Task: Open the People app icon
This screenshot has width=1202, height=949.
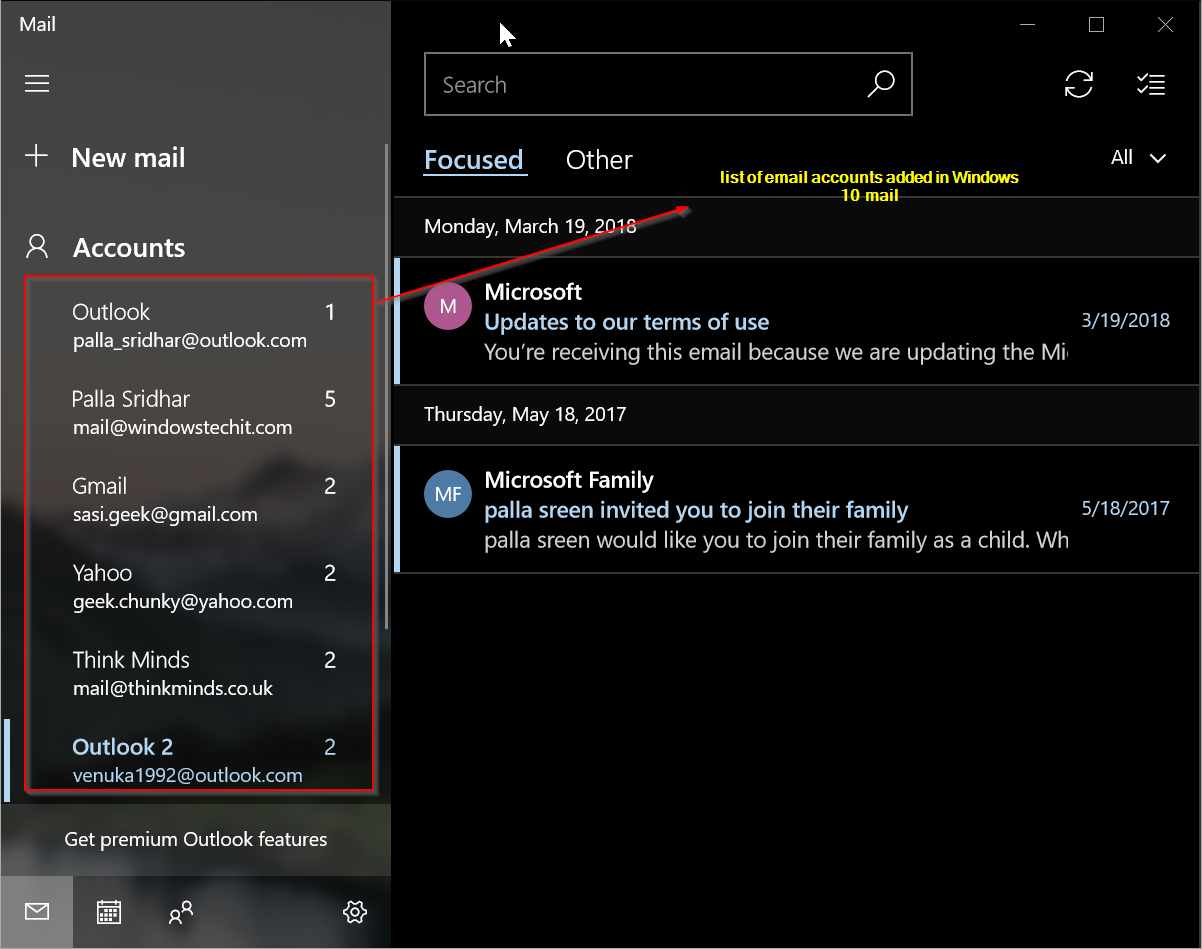Action: 181,912
